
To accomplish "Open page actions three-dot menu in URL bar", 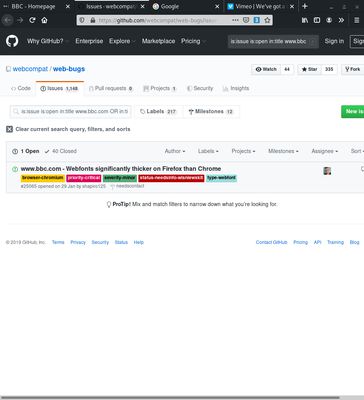I will click(x=235, y=20).
